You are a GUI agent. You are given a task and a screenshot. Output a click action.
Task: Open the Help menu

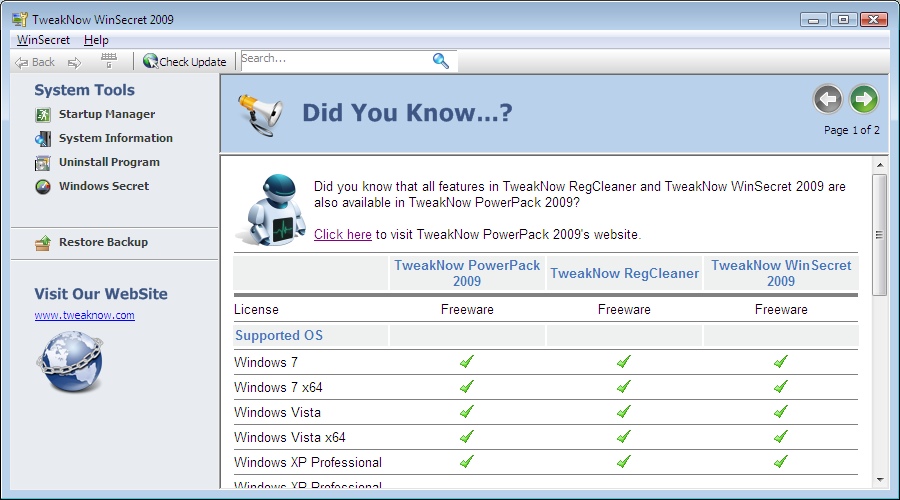[96, 40]
